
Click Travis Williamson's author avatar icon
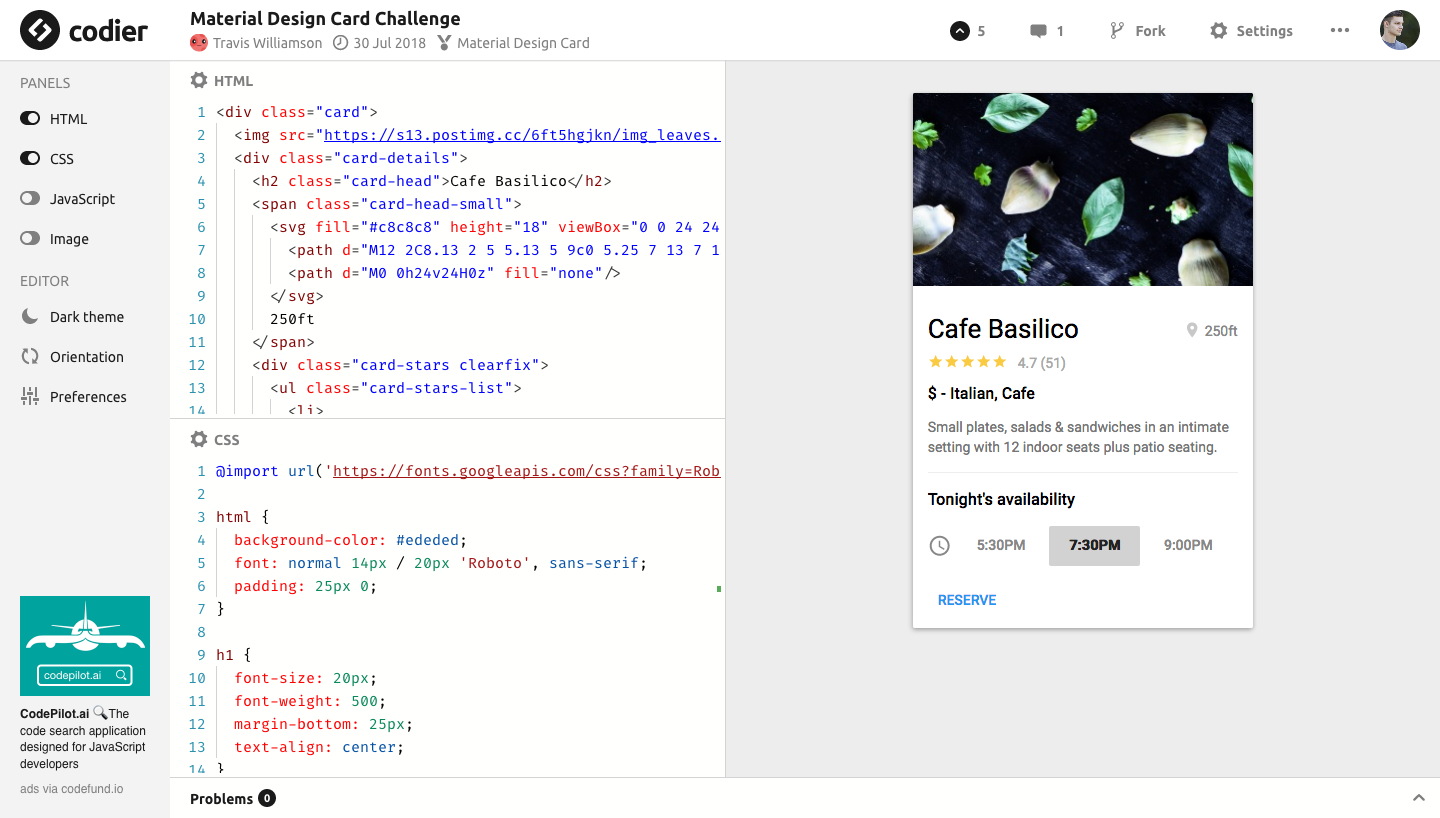199,43
